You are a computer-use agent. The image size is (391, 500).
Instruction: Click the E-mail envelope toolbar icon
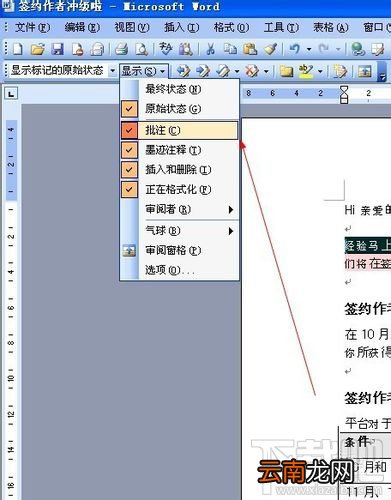coord(97,49)
